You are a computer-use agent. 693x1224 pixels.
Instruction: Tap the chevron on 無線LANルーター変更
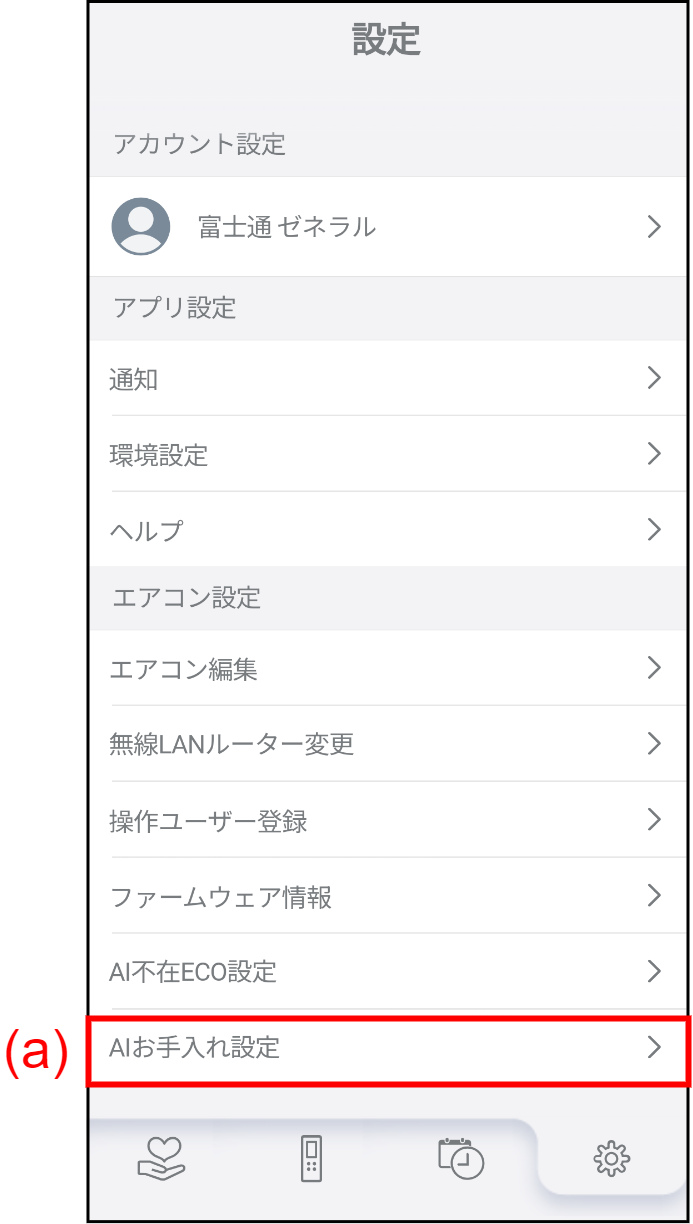click(654, 743)
